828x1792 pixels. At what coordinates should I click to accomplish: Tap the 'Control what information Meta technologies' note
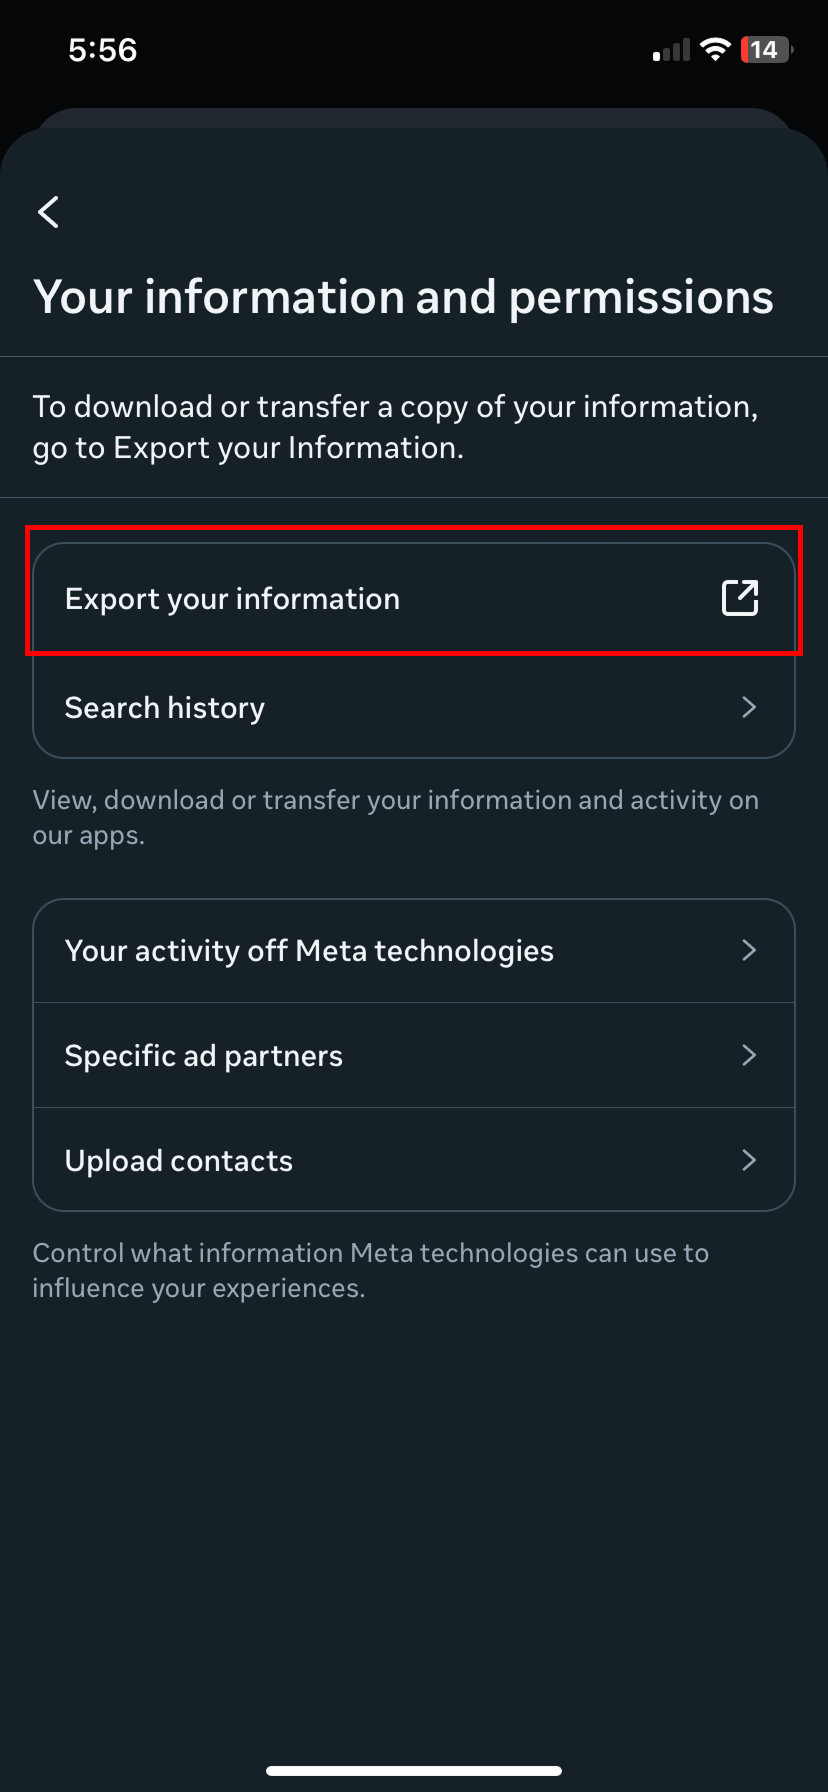click(x=370, y=1270)
